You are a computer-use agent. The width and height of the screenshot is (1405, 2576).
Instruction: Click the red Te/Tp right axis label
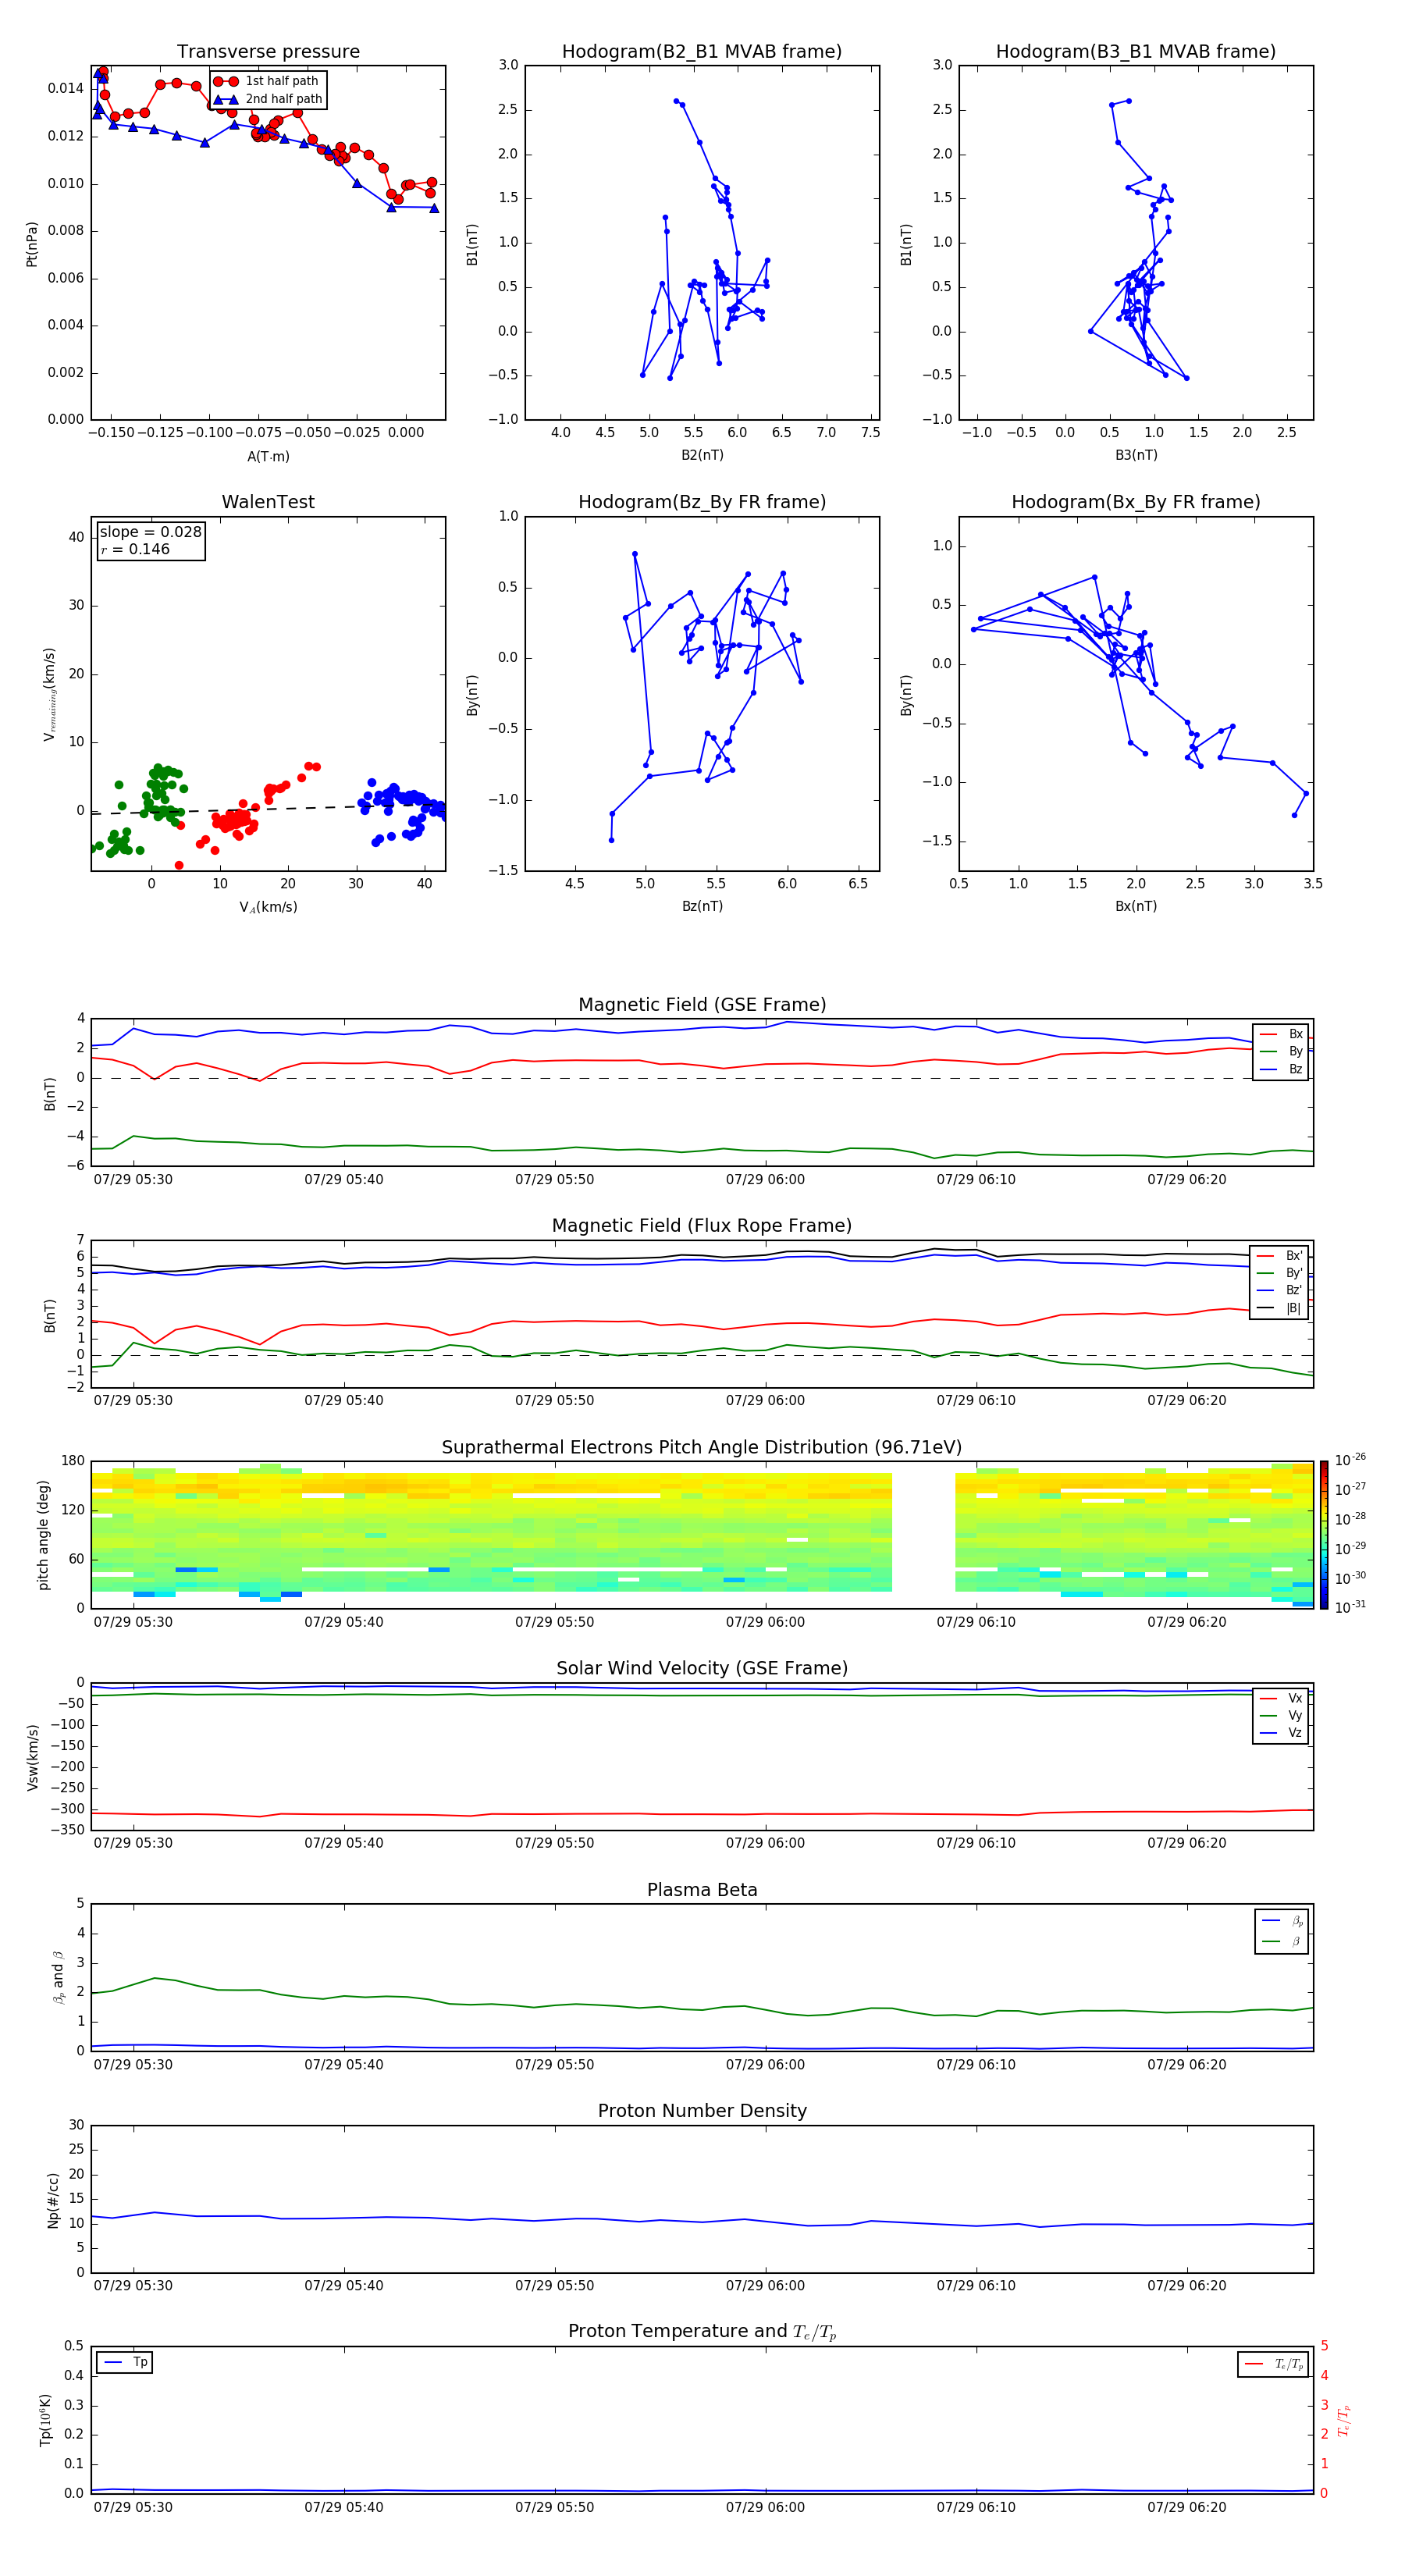pyautogui.click(x=1343, y=2420)
